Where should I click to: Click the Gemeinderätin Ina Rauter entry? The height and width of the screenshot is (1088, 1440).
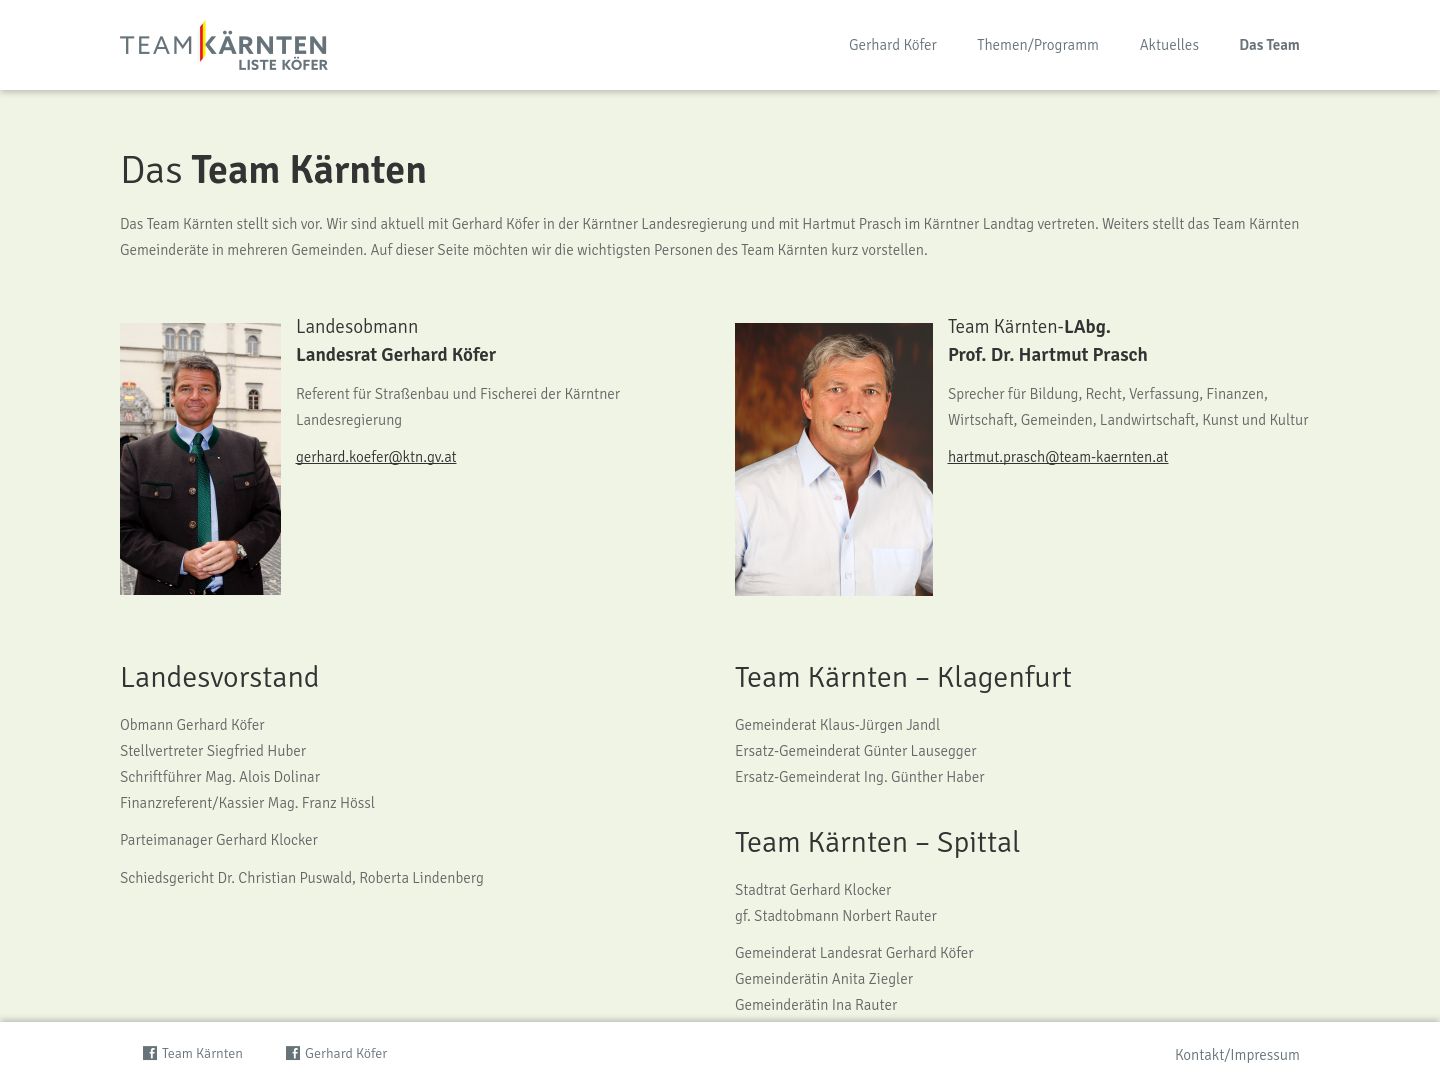(x=816, y=1005)
